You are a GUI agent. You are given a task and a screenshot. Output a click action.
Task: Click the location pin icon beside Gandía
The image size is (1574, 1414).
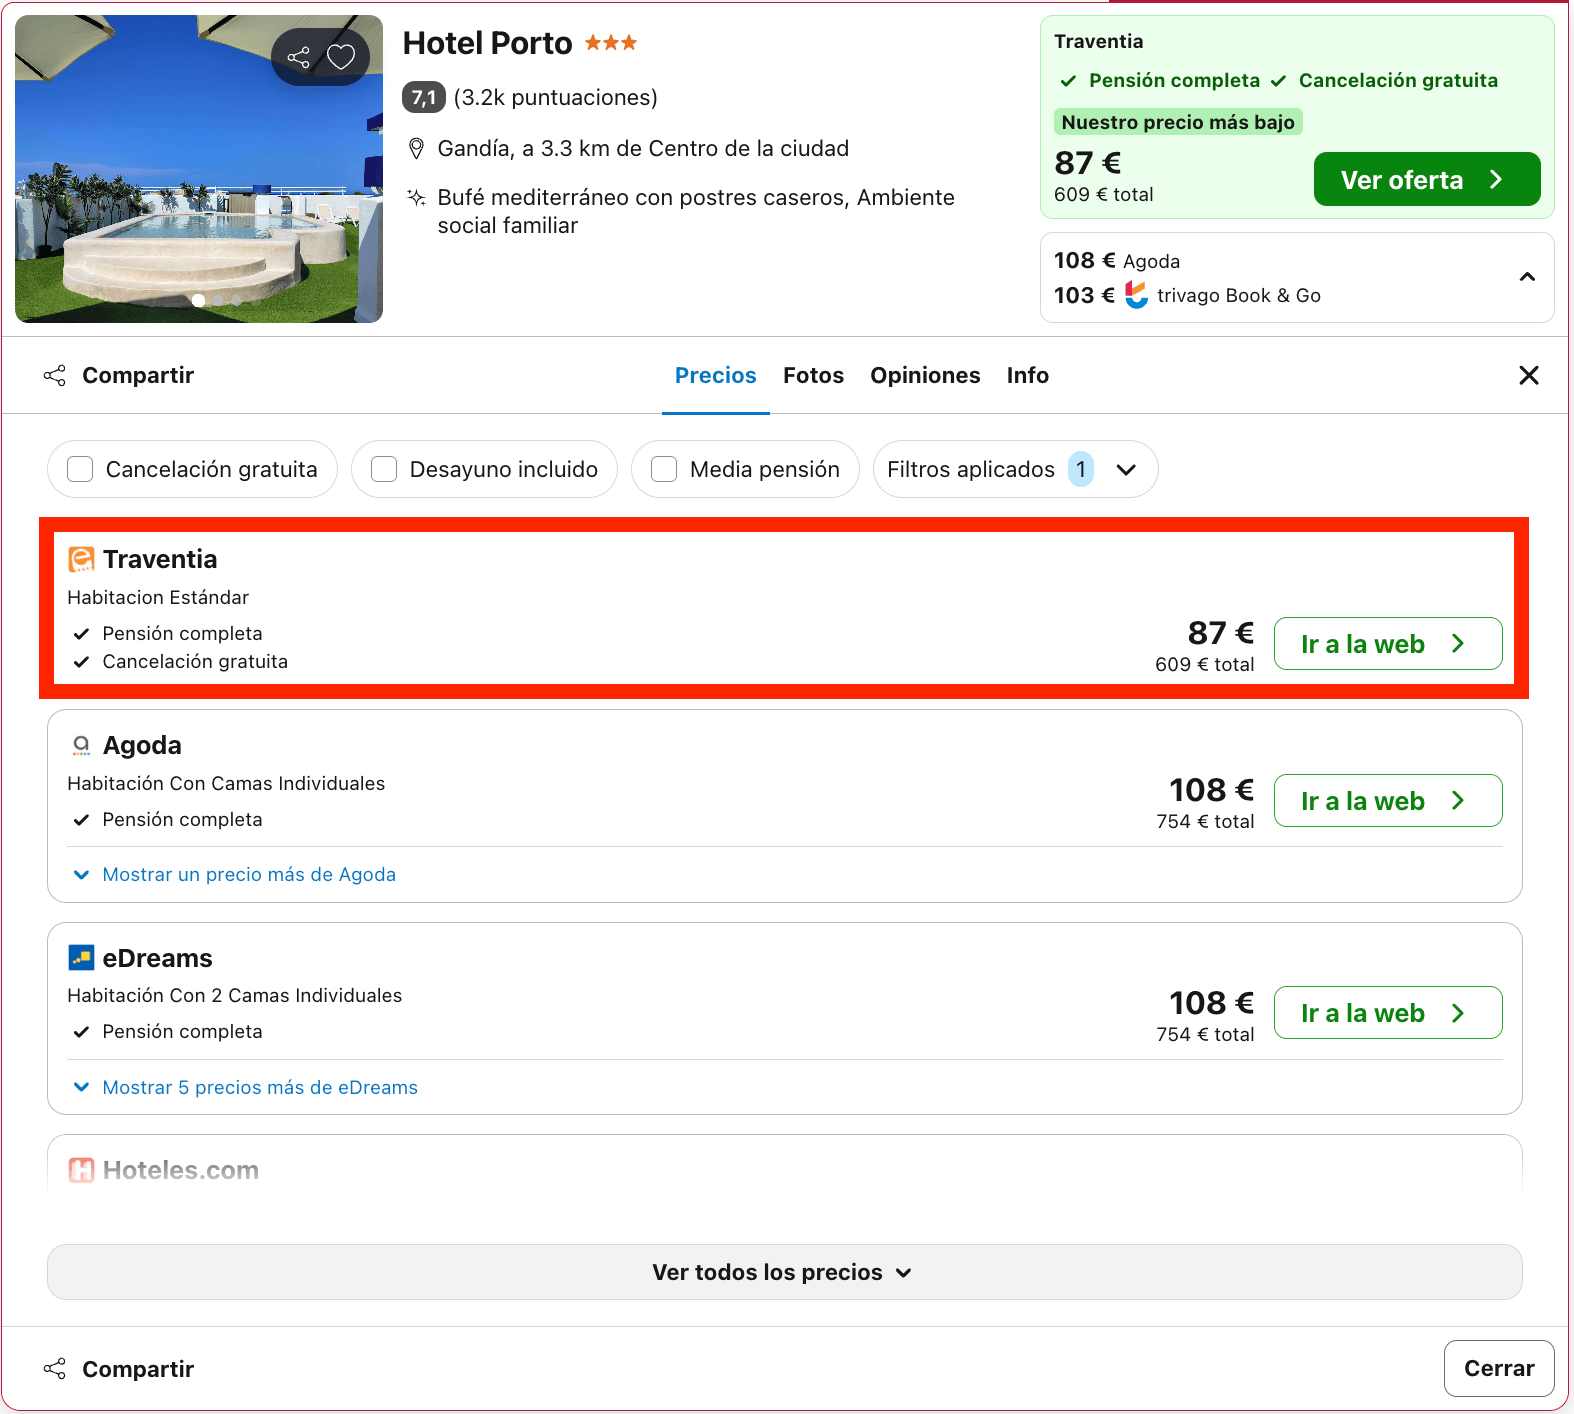coord(417,149)
